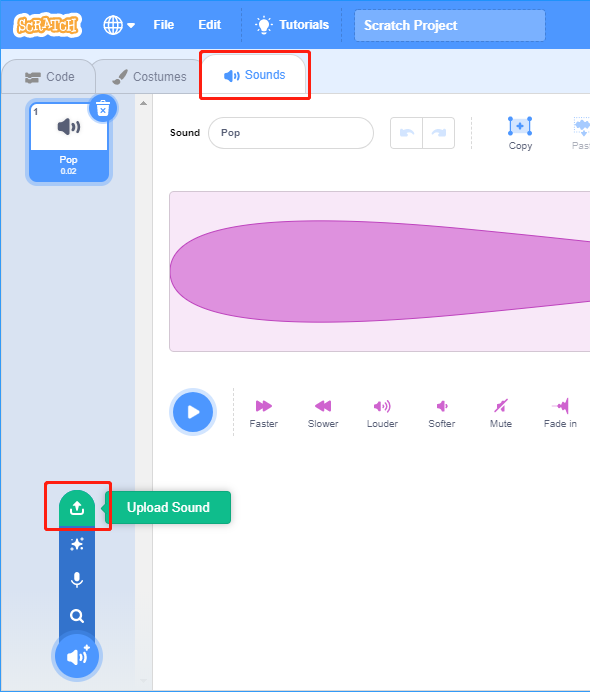Switch to the Costumes tab
590x692 pixels.
coord(149,77)
